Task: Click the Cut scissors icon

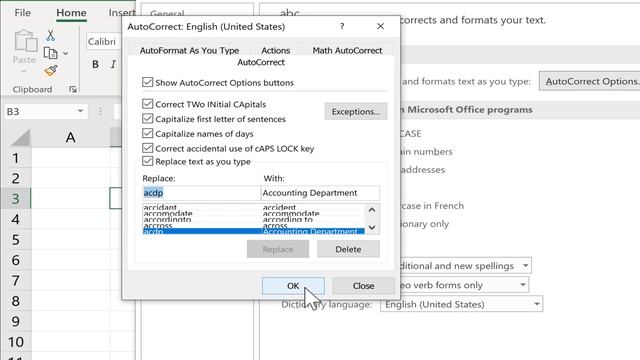Action: [51, 36]
